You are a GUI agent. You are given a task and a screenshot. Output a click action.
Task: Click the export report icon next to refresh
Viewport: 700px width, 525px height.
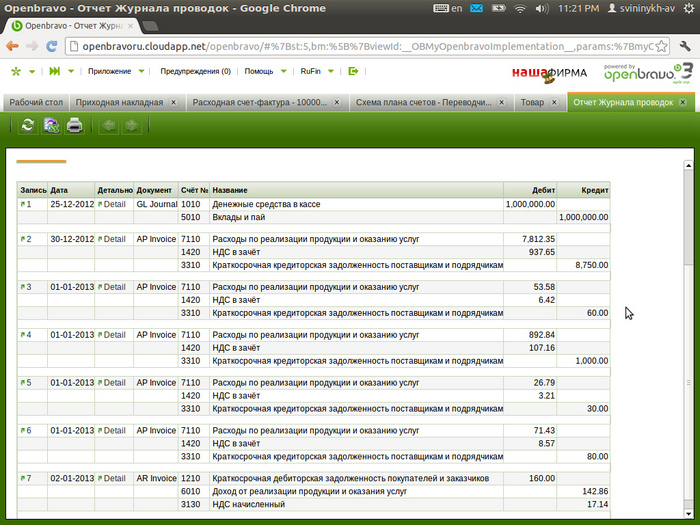[x=50, y=125]
